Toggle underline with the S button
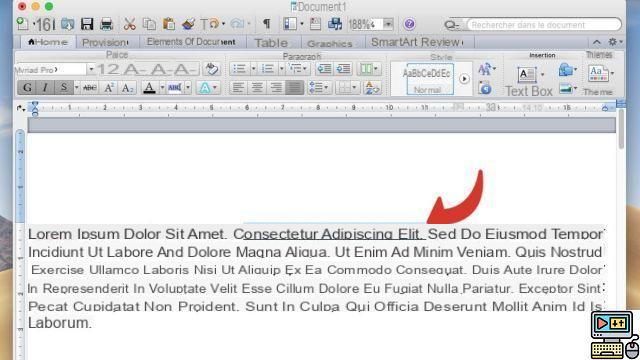 click(64, 87)
